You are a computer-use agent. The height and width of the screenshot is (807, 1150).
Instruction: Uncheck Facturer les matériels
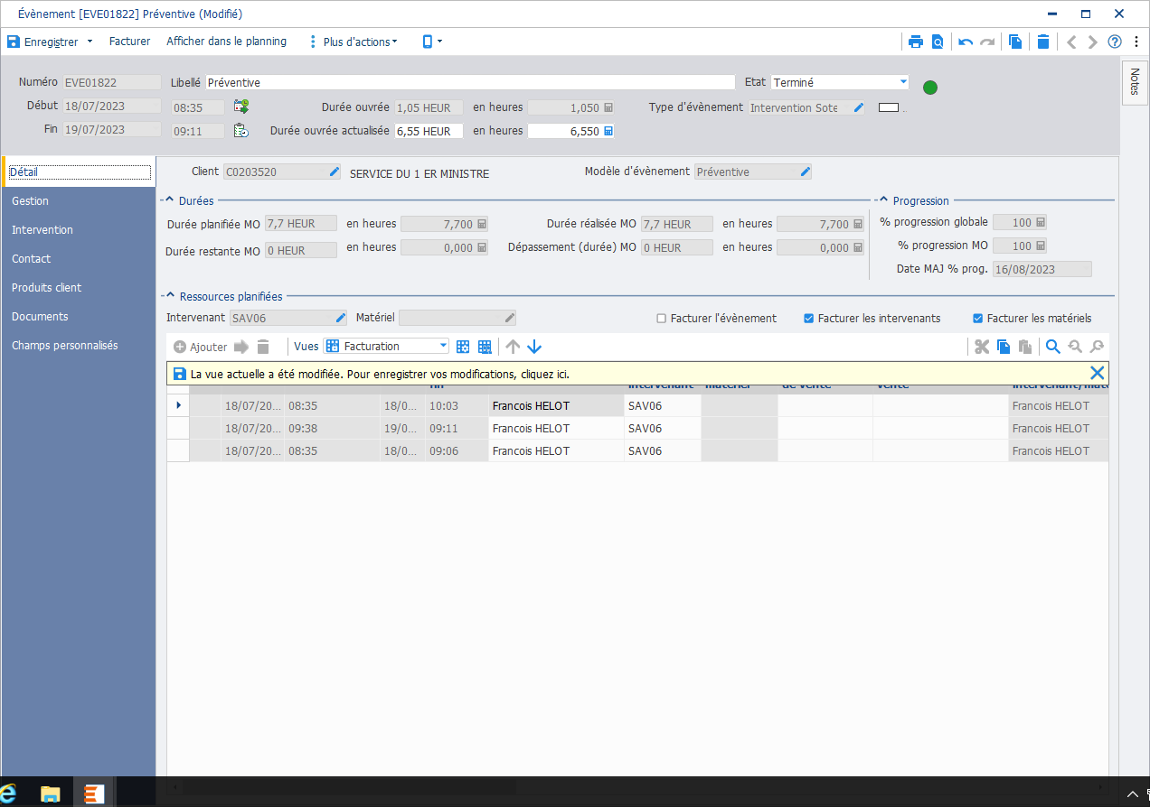pos(977,318)
